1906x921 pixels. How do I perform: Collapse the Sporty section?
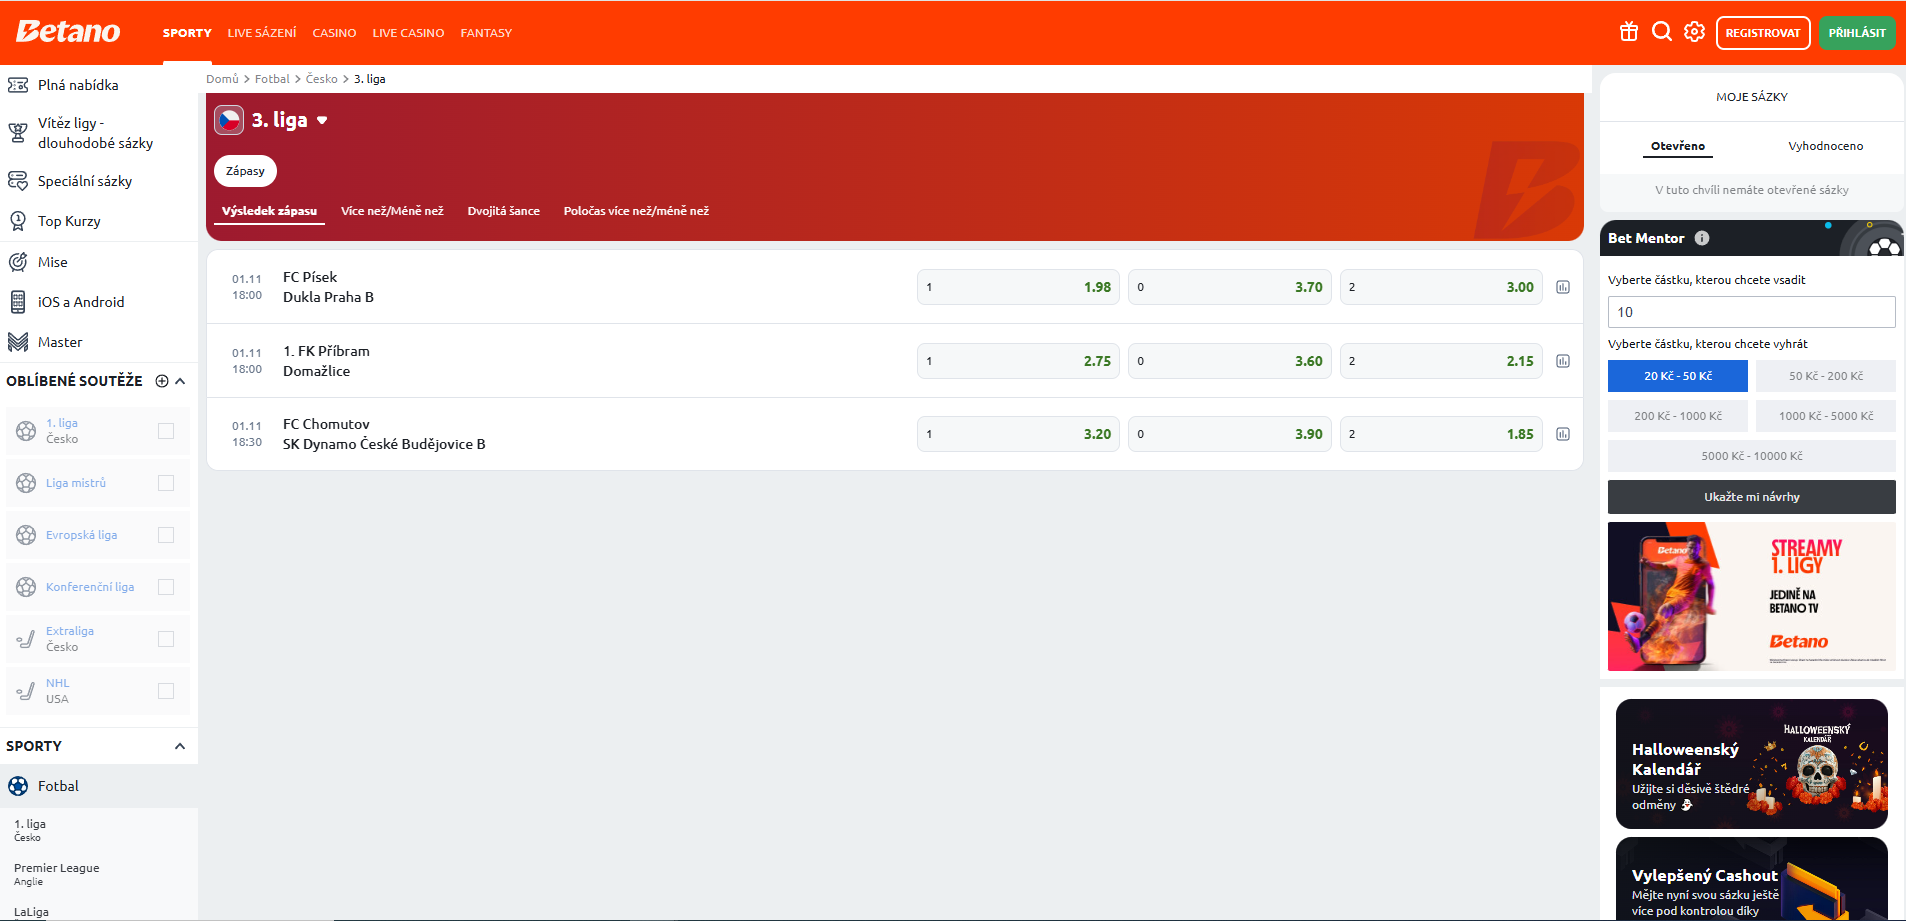(x=180, y=746)
